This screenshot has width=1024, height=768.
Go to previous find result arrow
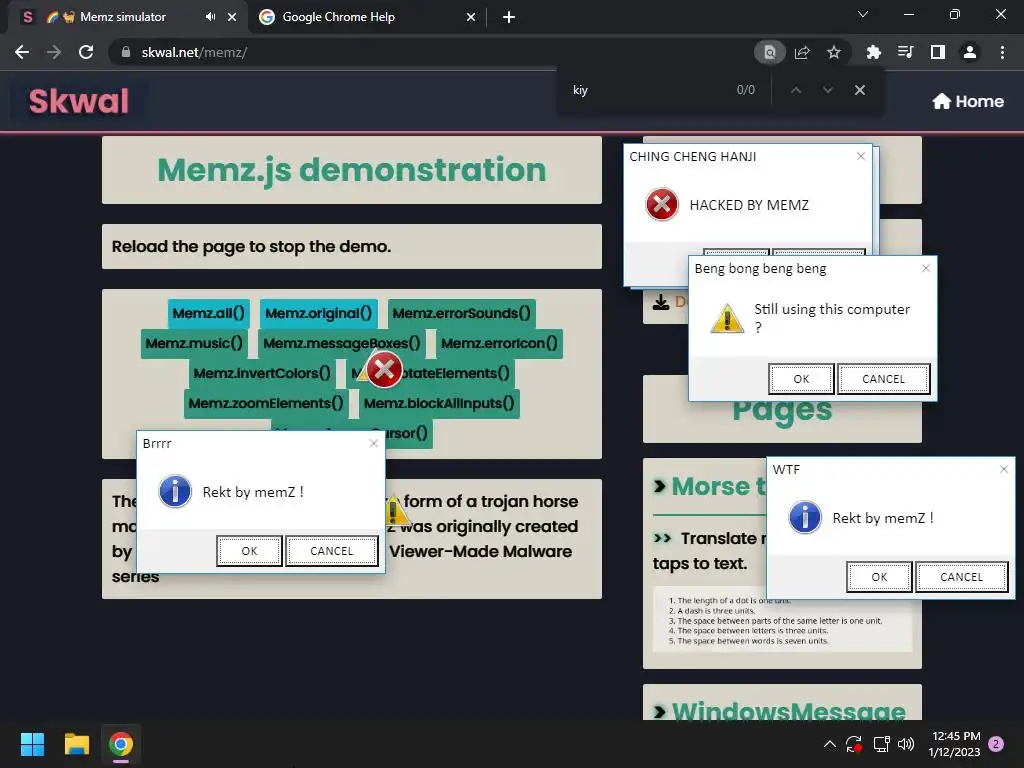point(795,90)
